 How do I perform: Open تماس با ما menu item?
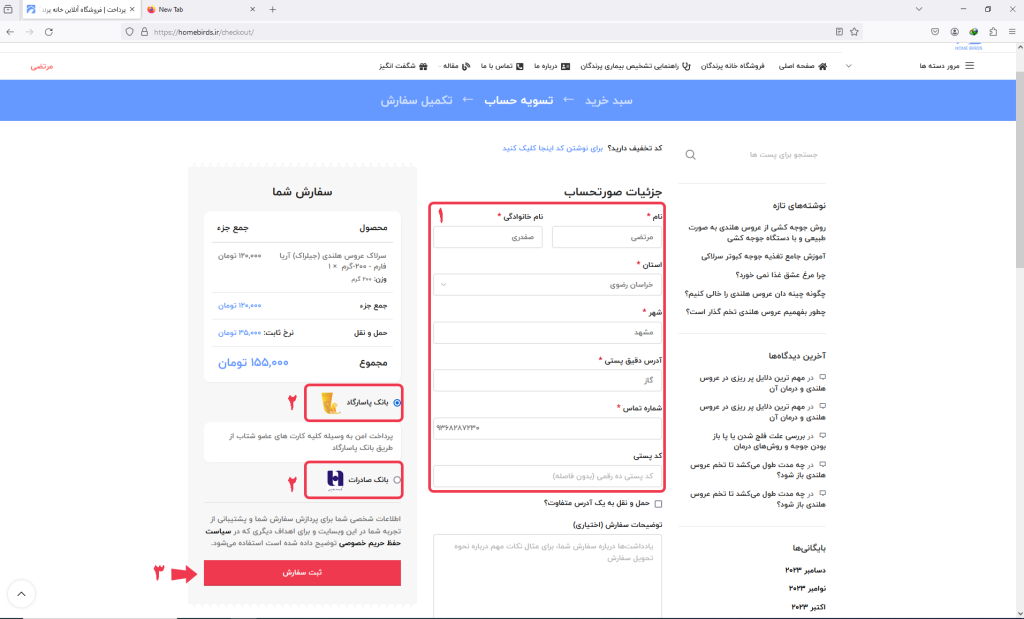502,66
